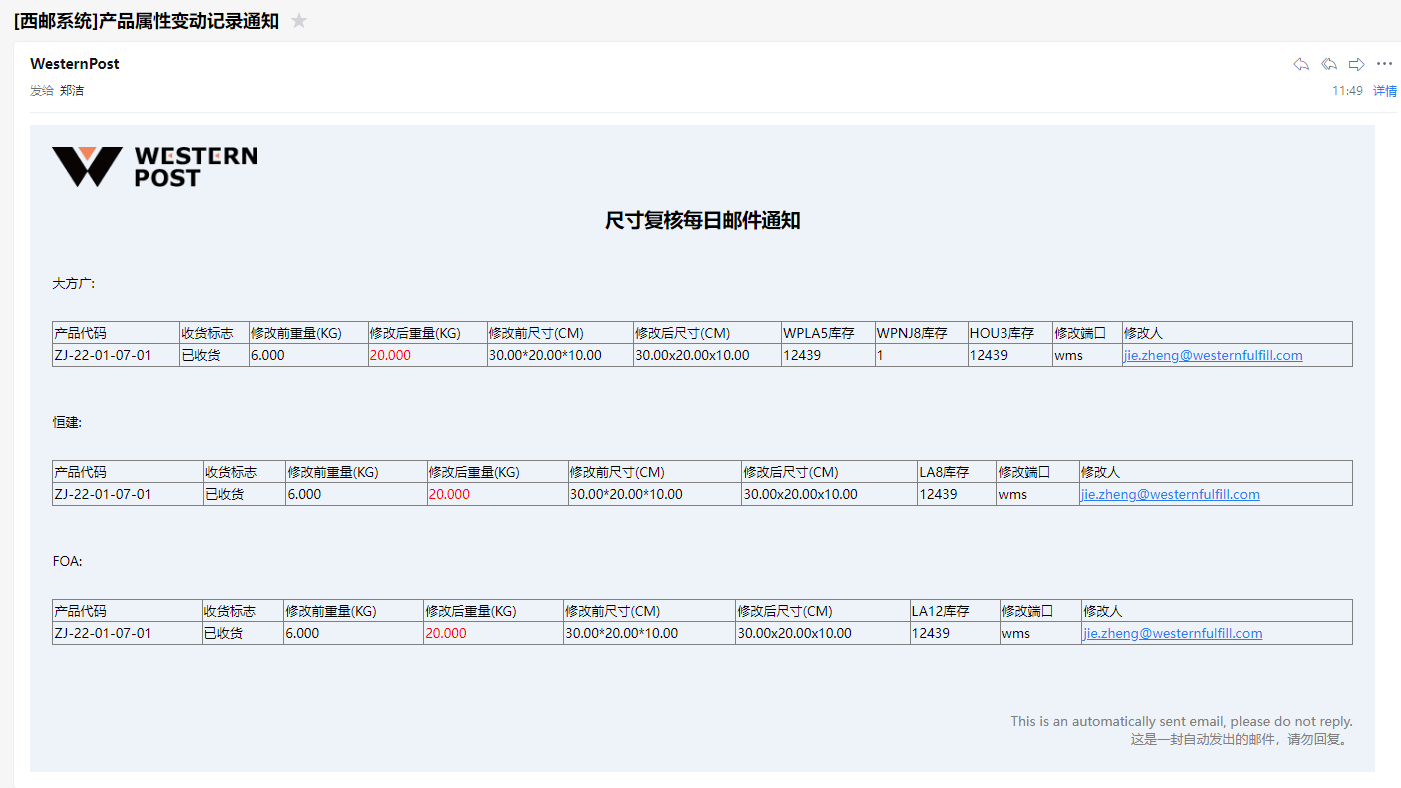The image size is (1401, 788).
Task: Click 已收货 status in 大方广 table
Action: [x=201, y=355]
